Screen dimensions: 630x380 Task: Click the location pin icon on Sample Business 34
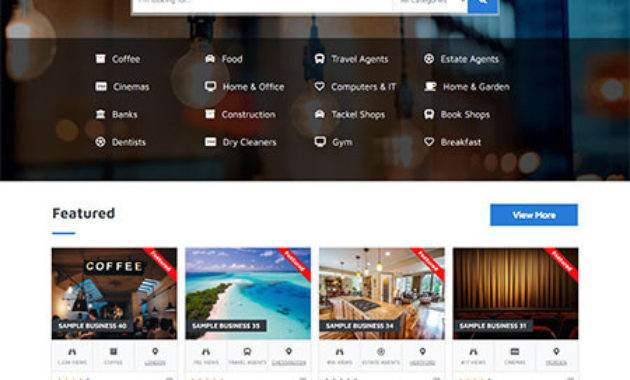coord(422,351)
